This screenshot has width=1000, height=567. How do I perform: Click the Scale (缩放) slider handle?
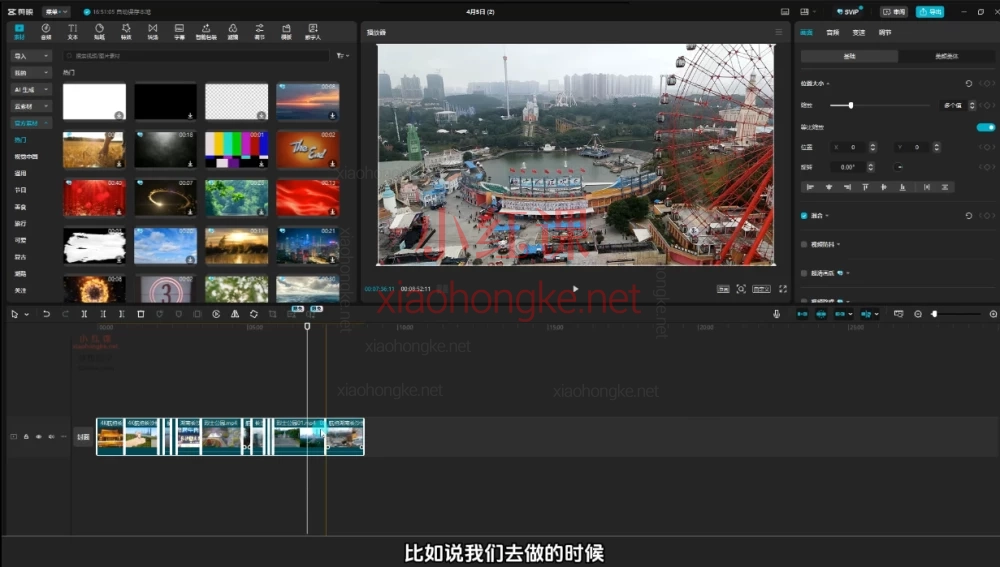[851, 105]
